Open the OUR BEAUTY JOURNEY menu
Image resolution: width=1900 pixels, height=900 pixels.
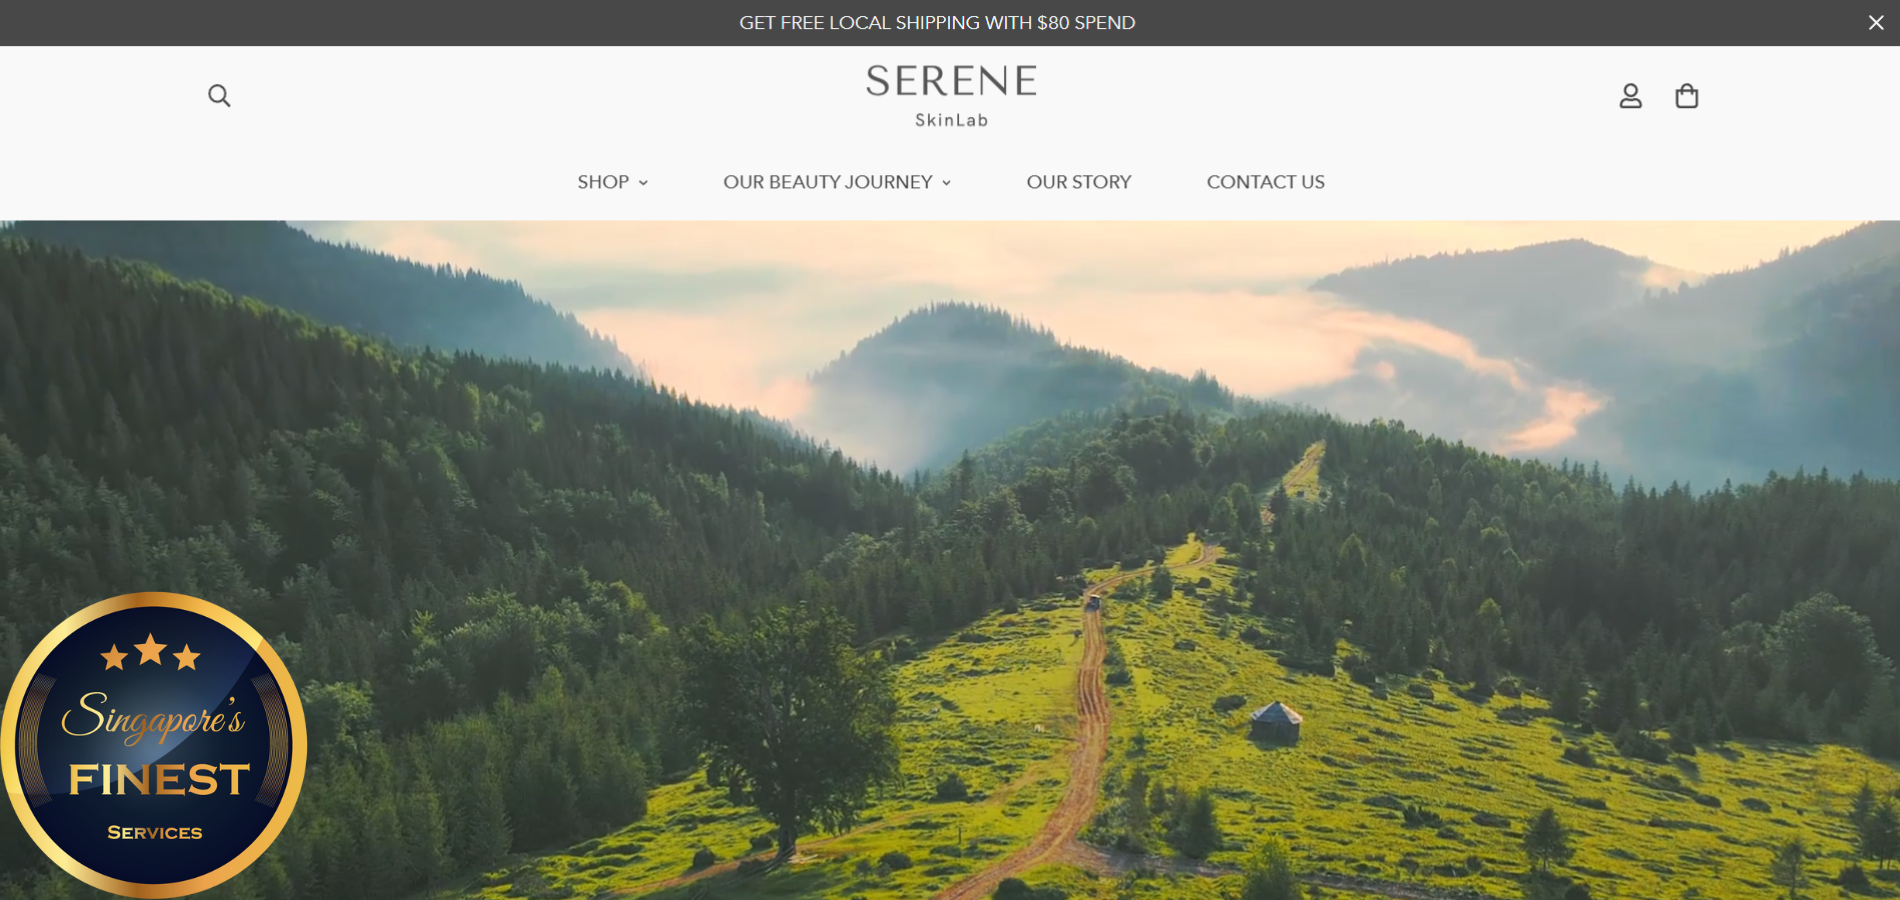[828, 182]
